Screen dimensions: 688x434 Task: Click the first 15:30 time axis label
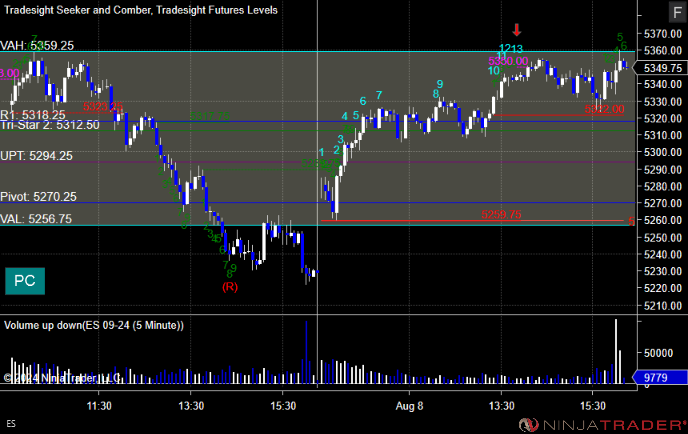pos(283,406)
